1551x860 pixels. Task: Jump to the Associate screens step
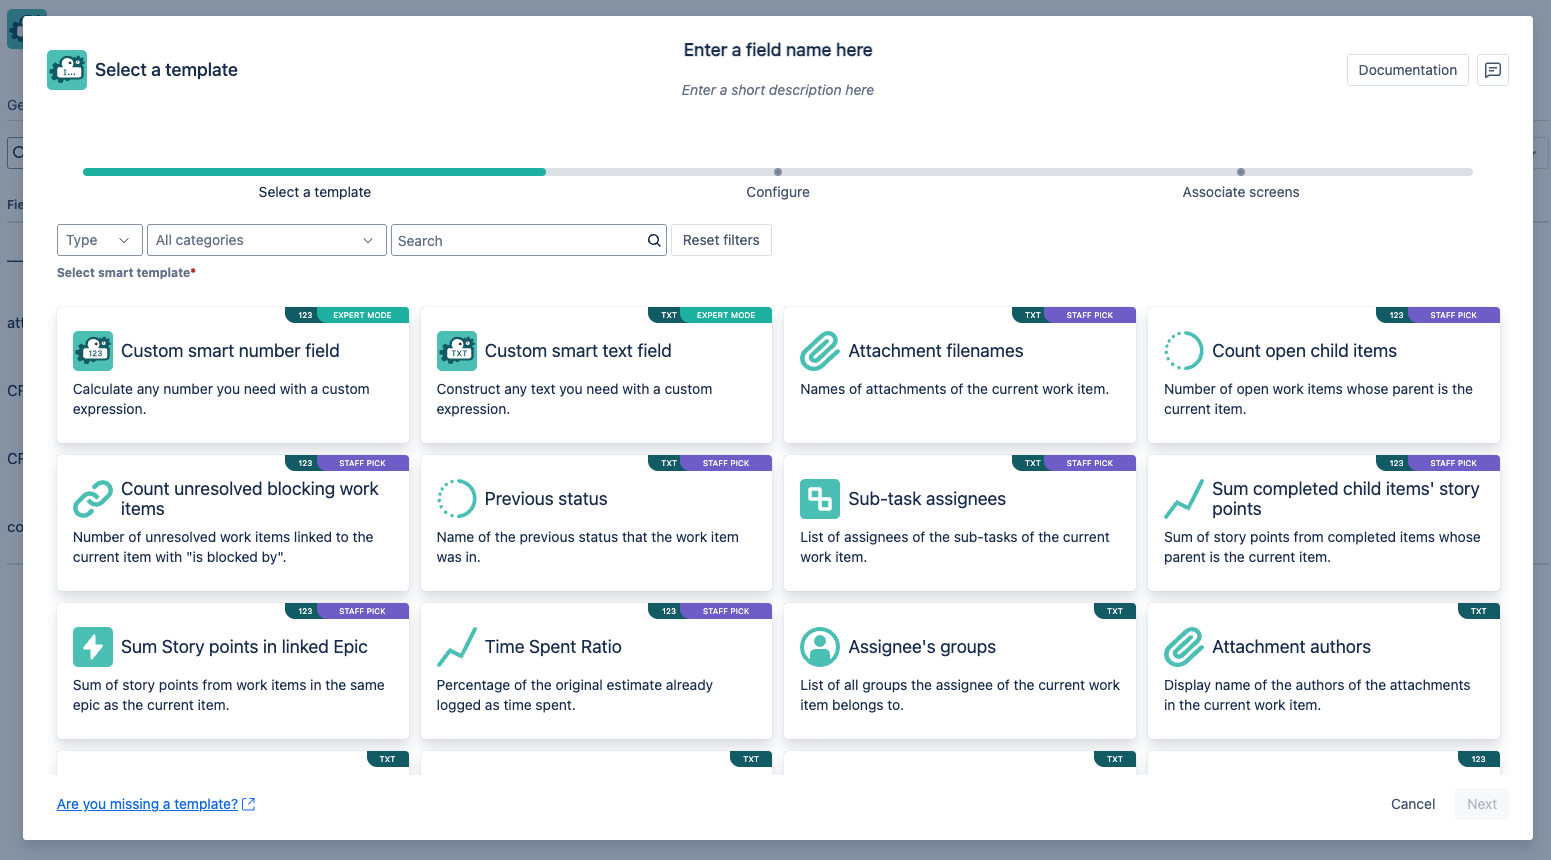[1240, 191]
